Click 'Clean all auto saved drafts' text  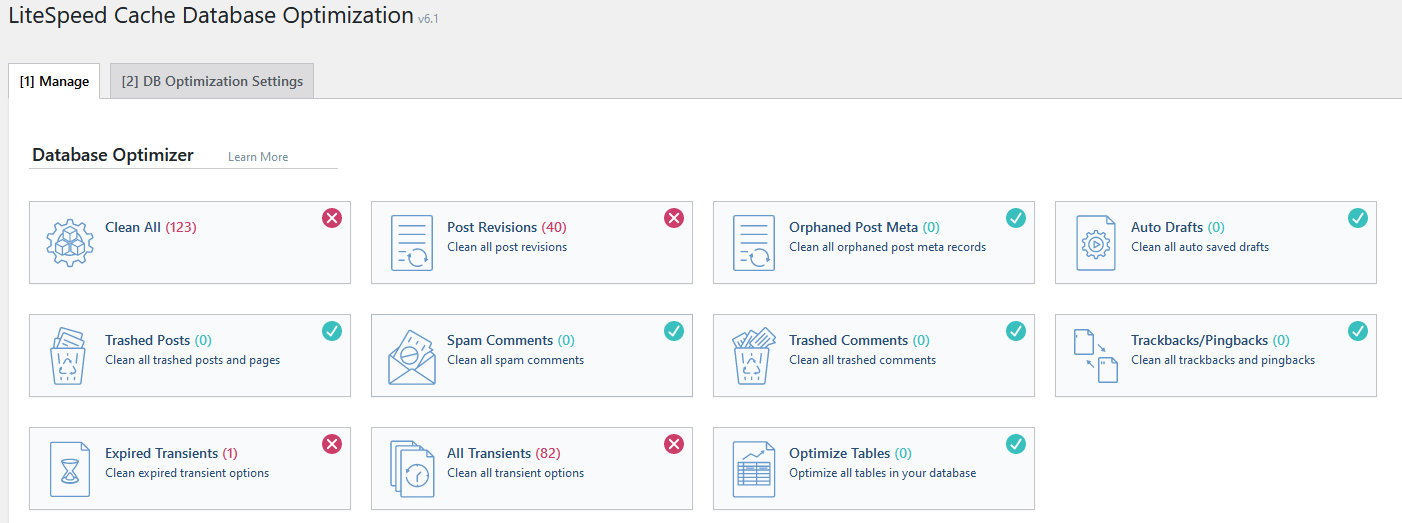coord(1200,247)
